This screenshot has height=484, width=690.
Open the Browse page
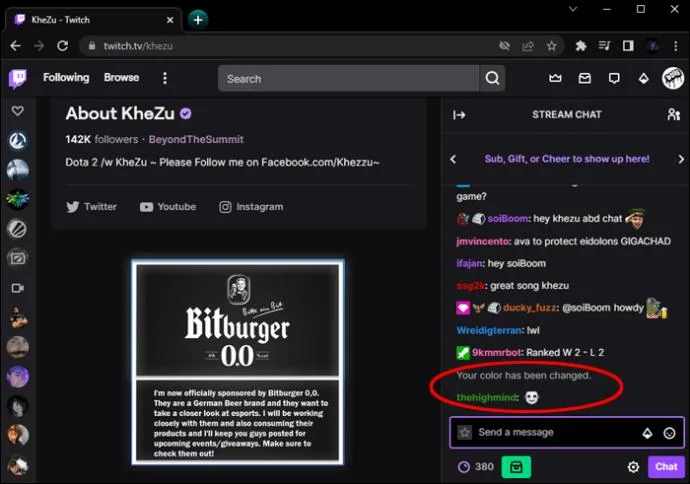tap(121, 77)
